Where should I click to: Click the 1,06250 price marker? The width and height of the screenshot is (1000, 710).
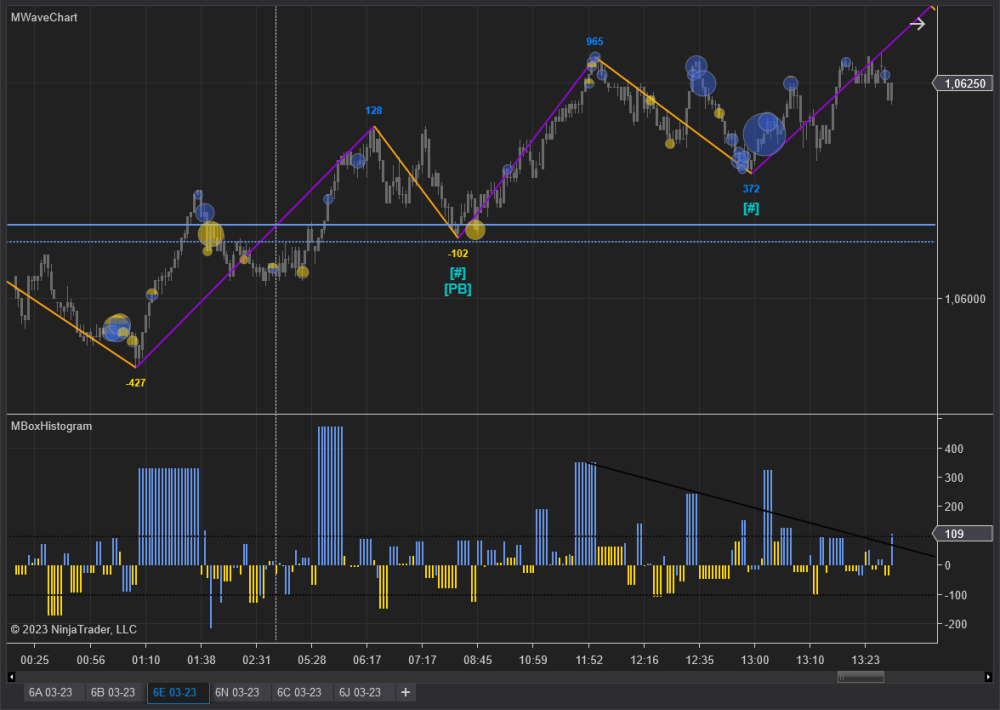click(x=964, y=84)
